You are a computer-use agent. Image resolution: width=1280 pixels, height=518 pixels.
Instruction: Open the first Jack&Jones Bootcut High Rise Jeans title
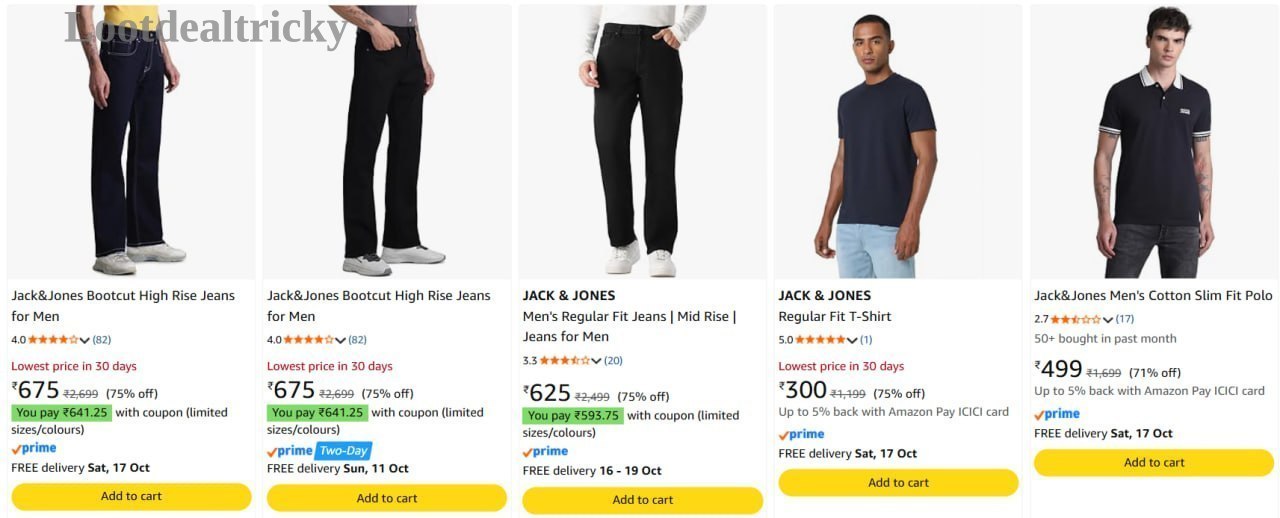[x=123, y=306]
